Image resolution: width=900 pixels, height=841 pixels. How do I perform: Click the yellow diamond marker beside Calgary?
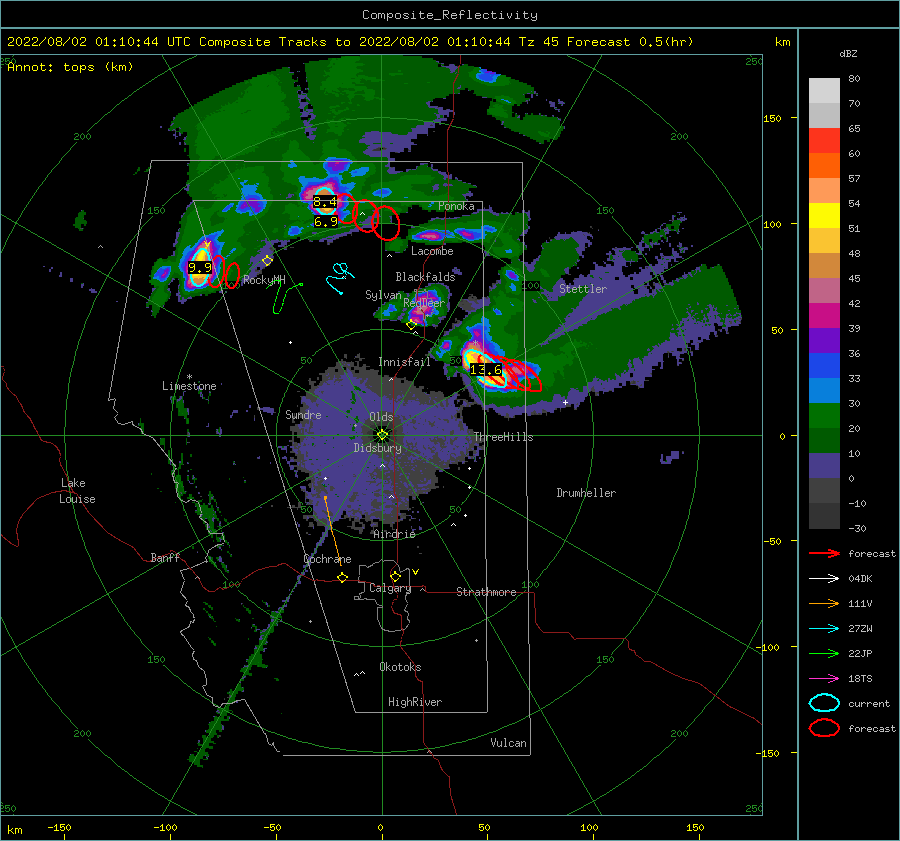pyautogui.click(x=395, y=576)
